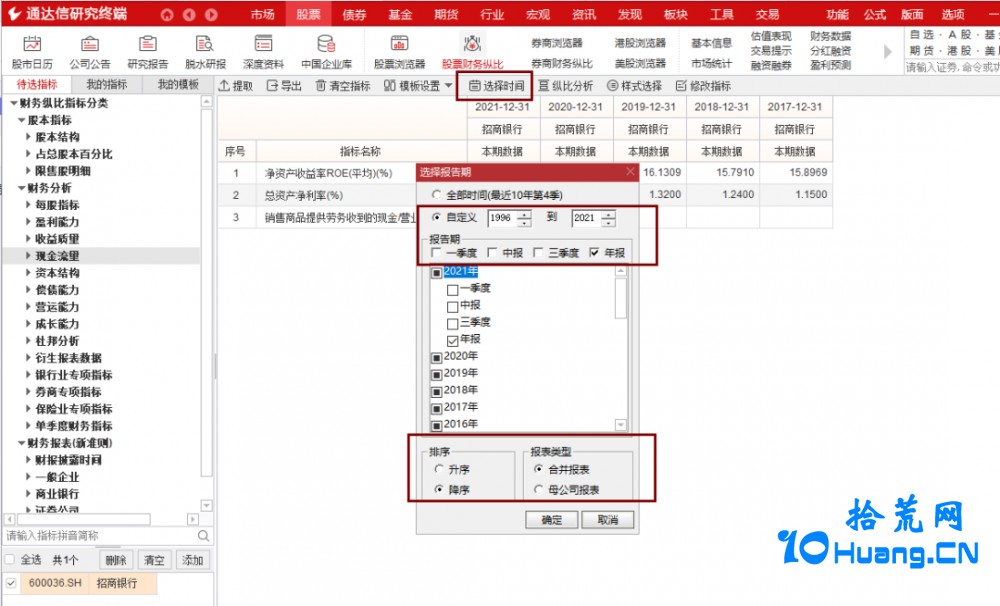Click the forward arrow in the title bar
The image size is (1000, 606).
point(211,14)
